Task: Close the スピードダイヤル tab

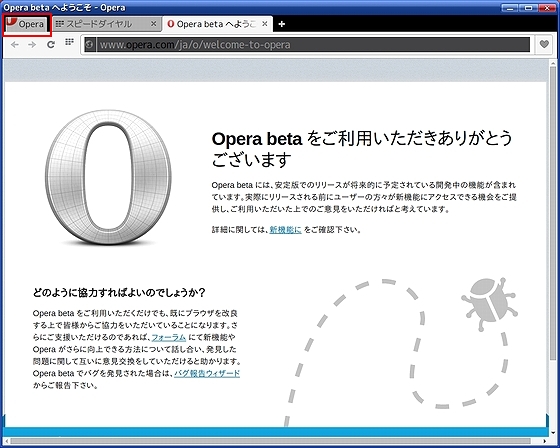Action: coord(154,24)
